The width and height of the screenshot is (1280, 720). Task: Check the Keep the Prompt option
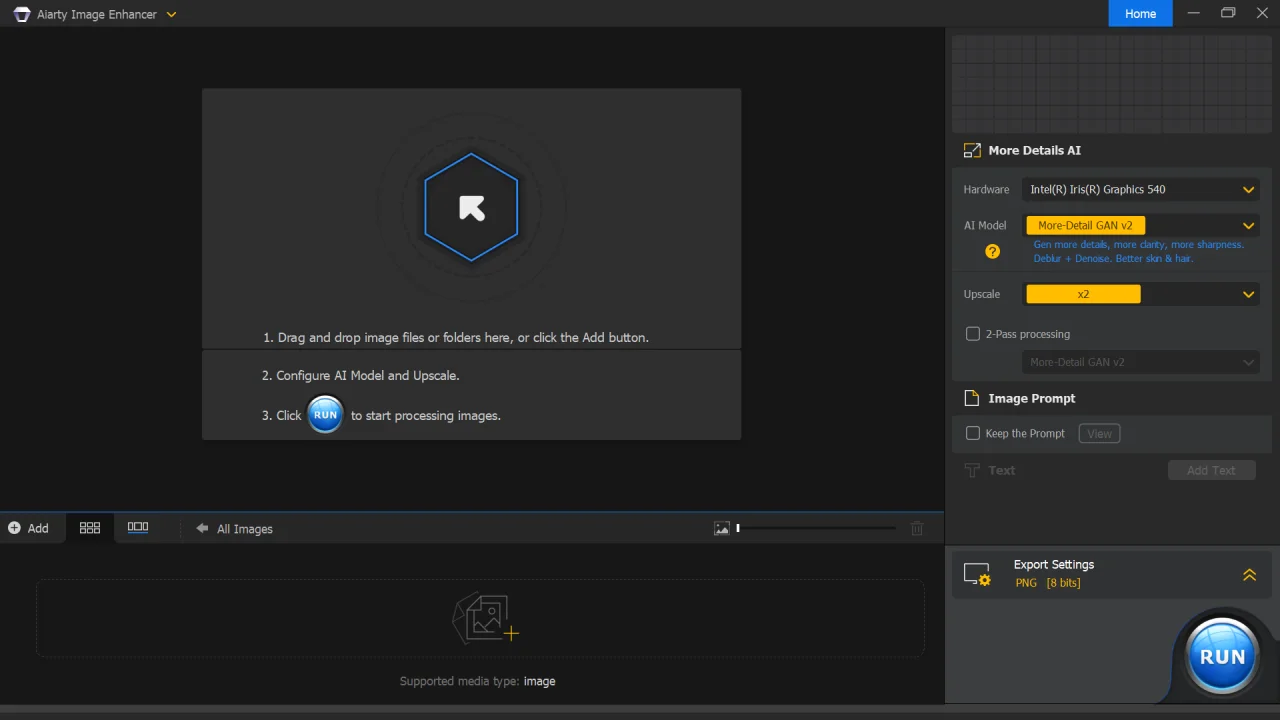click(x=973, y=433)
